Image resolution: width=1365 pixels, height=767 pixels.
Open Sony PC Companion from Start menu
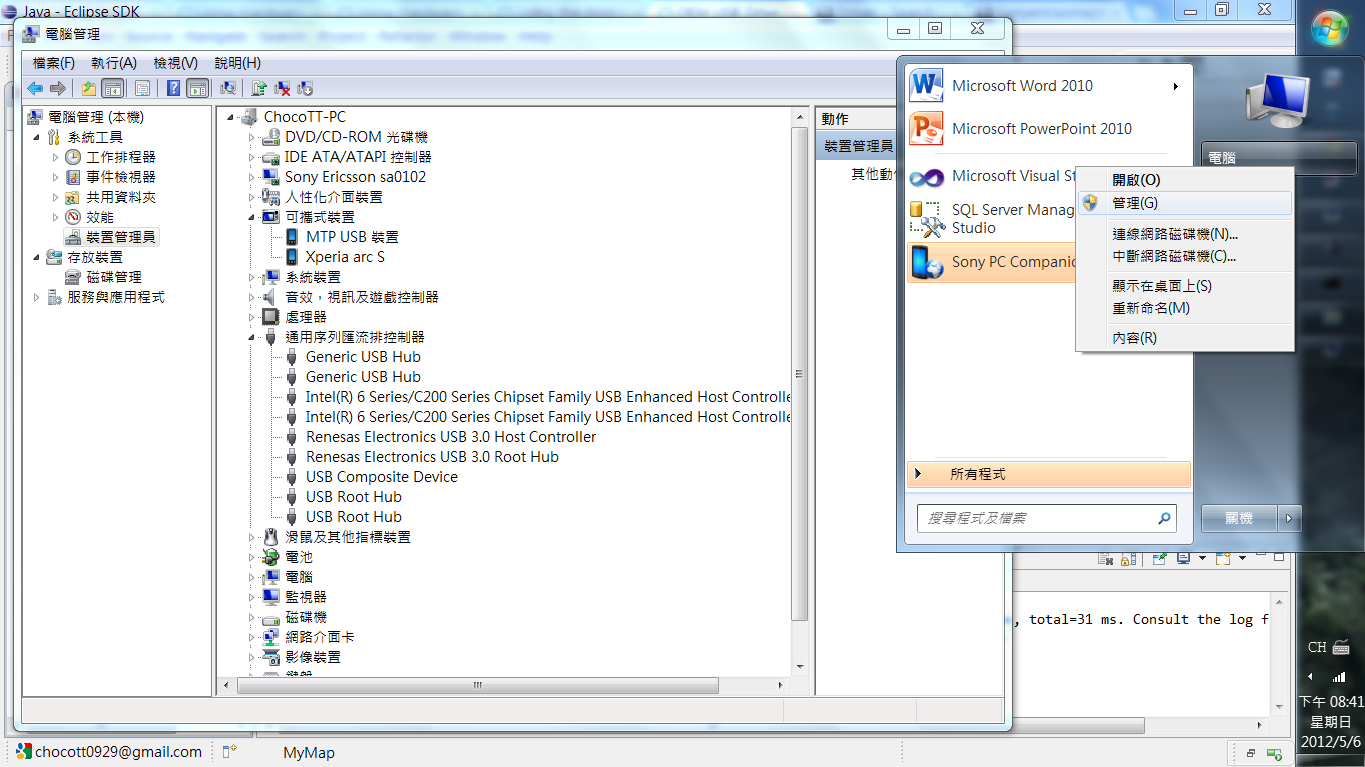coord(992,262)
